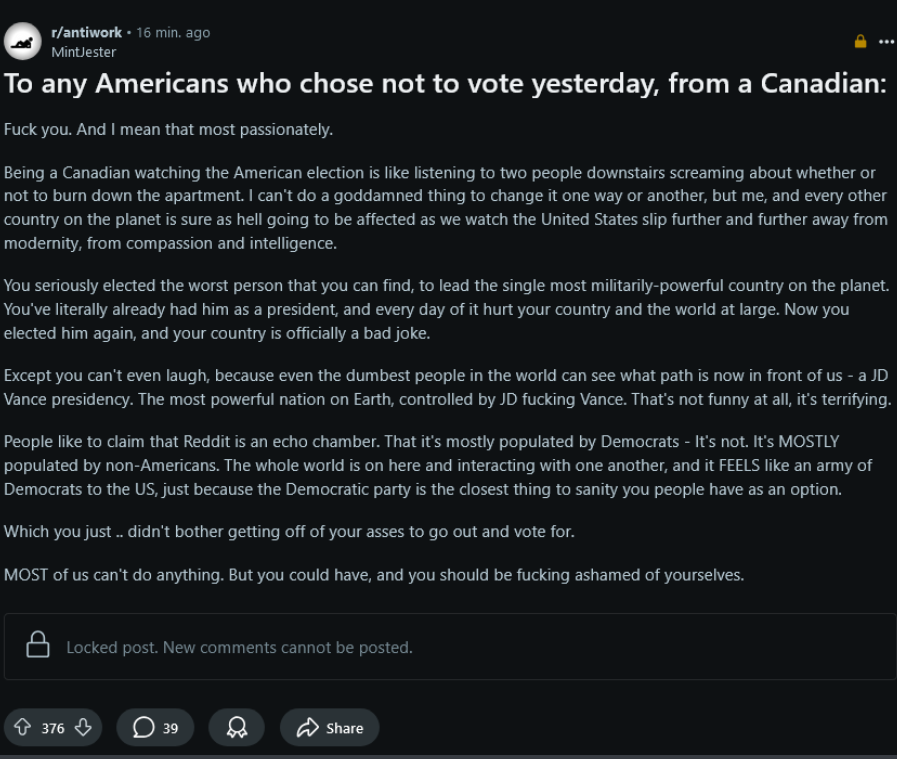Viewport: 897px width, 759px height.
Task: Open the 39 comments via speech bubble
Action: (155, 728)
